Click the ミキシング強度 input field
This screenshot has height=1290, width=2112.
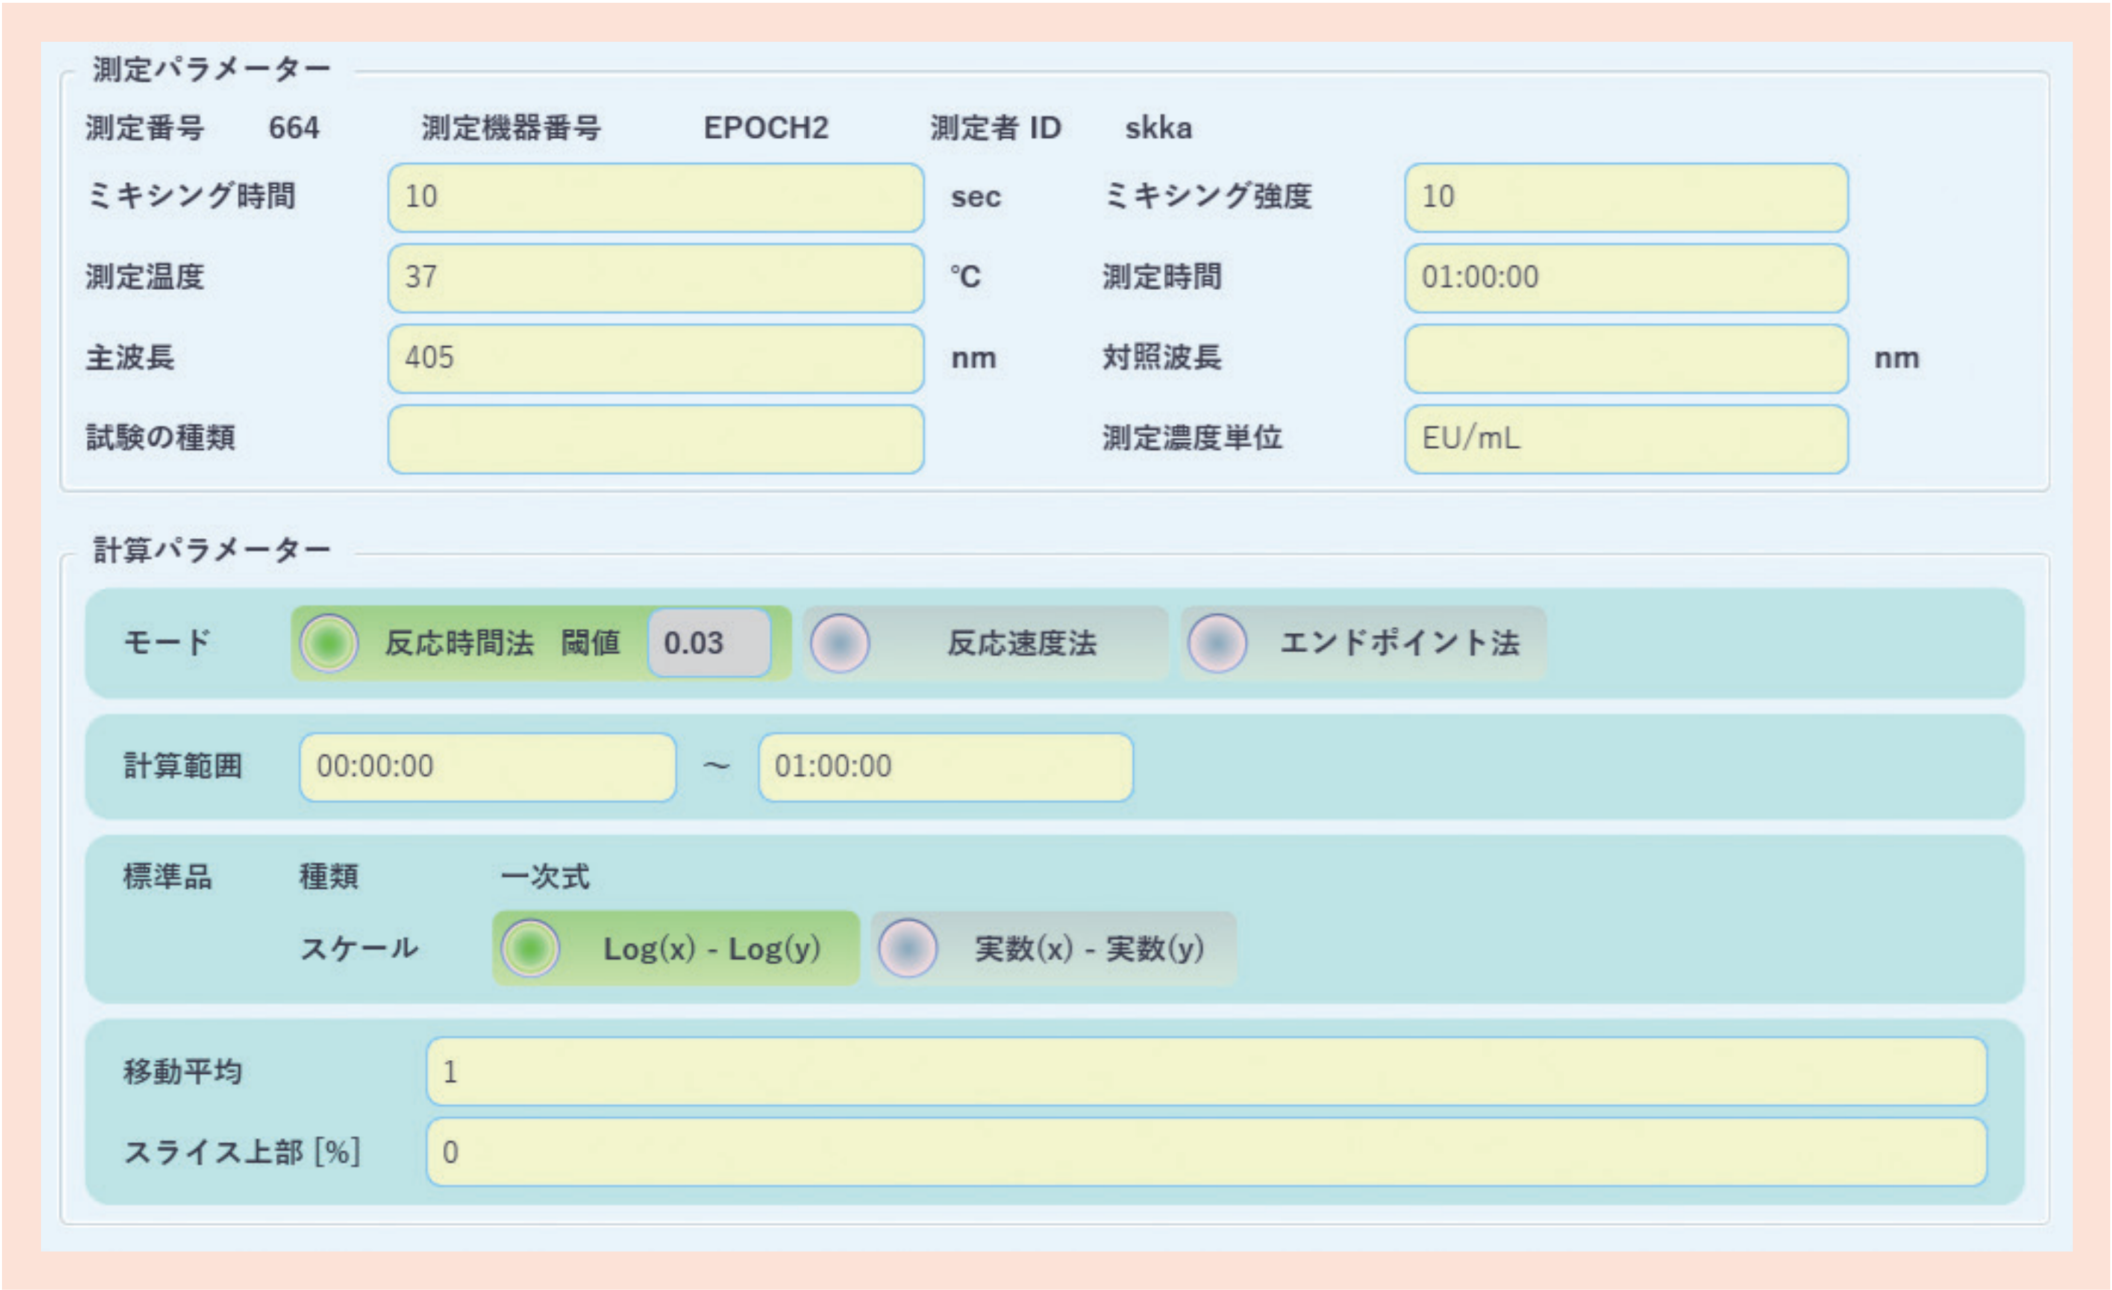(1625, 197)
